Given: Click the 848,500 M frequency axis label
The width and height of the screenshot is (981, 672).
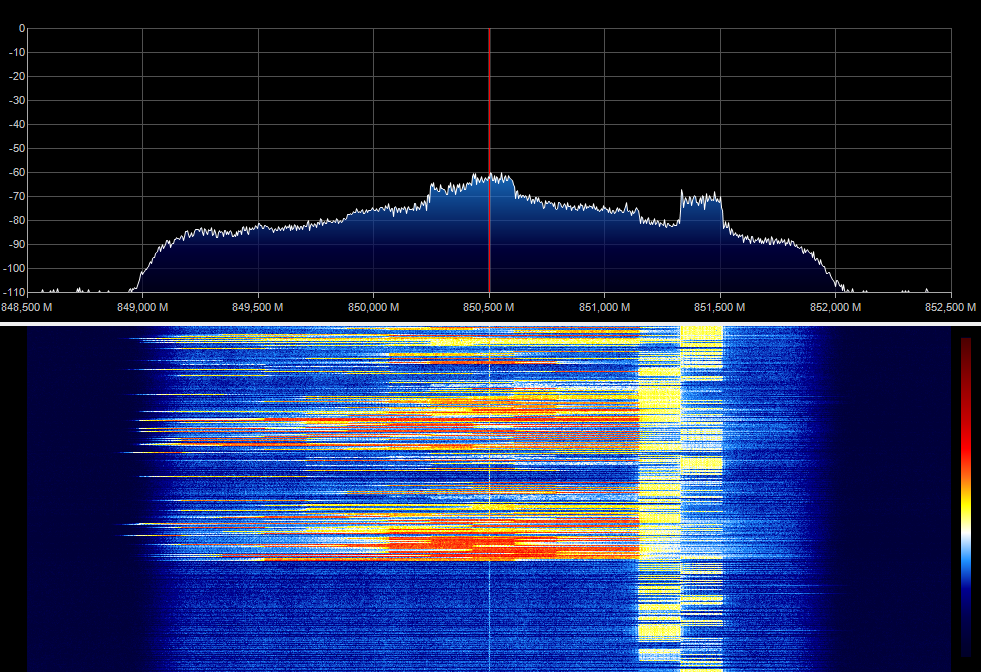Looking at the screenshot, I should pos(27,307).
